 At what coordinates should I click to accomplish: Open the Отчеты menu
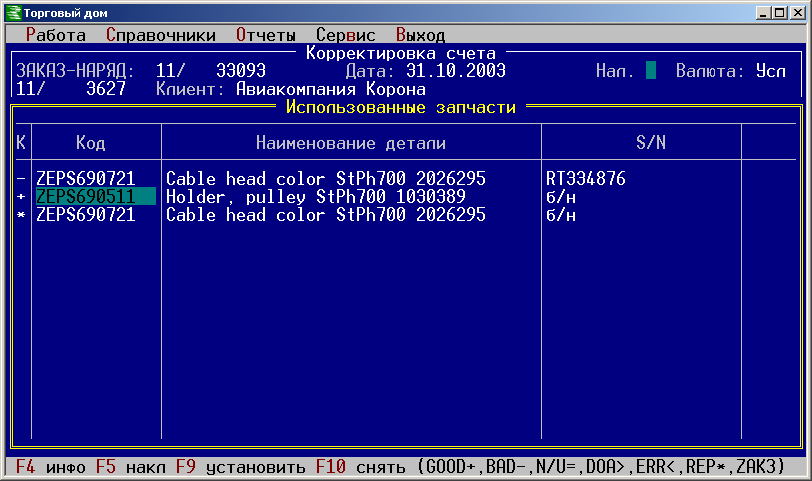click(266, 35)
